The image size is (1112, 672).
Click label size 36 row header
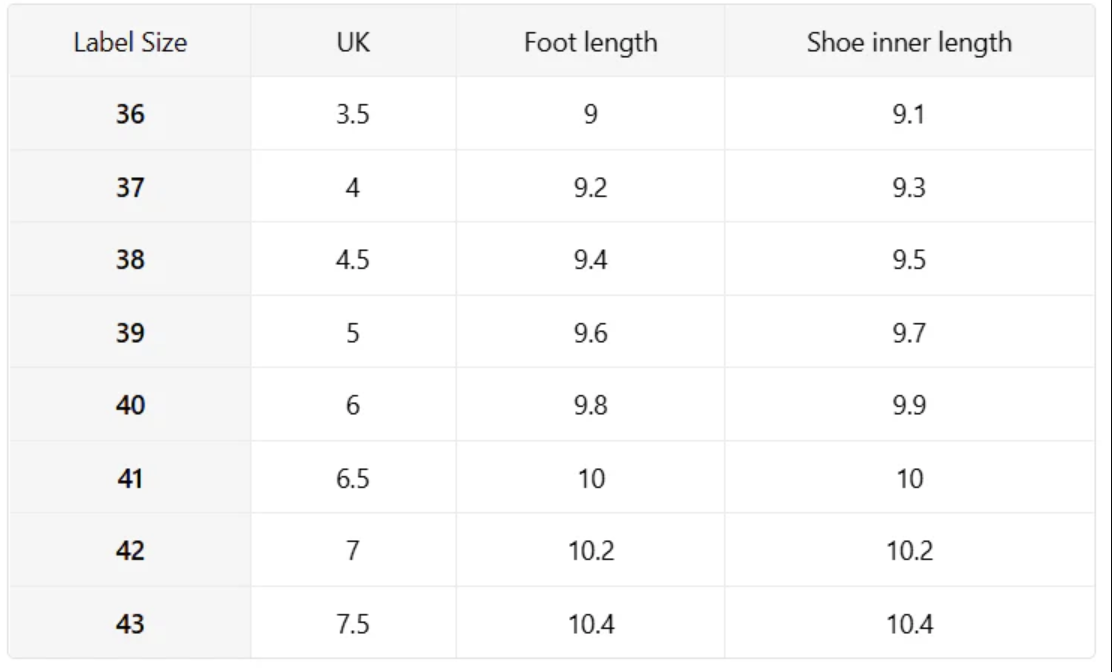pyautogui.click(x=130, y=114)
